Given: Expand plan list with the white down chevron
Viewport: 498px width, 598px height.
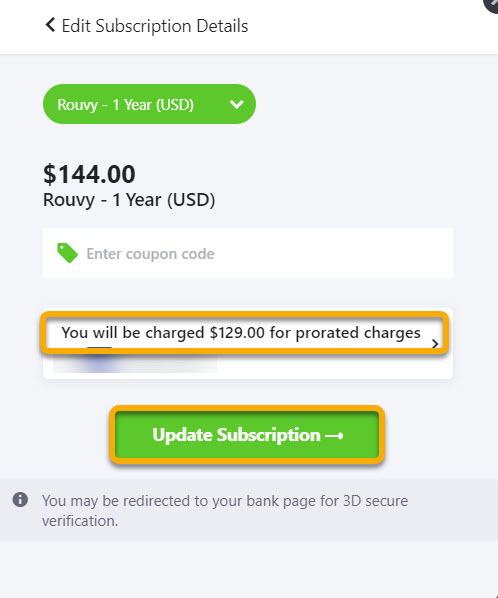Looking at the screenshot, I should (237, 104).
